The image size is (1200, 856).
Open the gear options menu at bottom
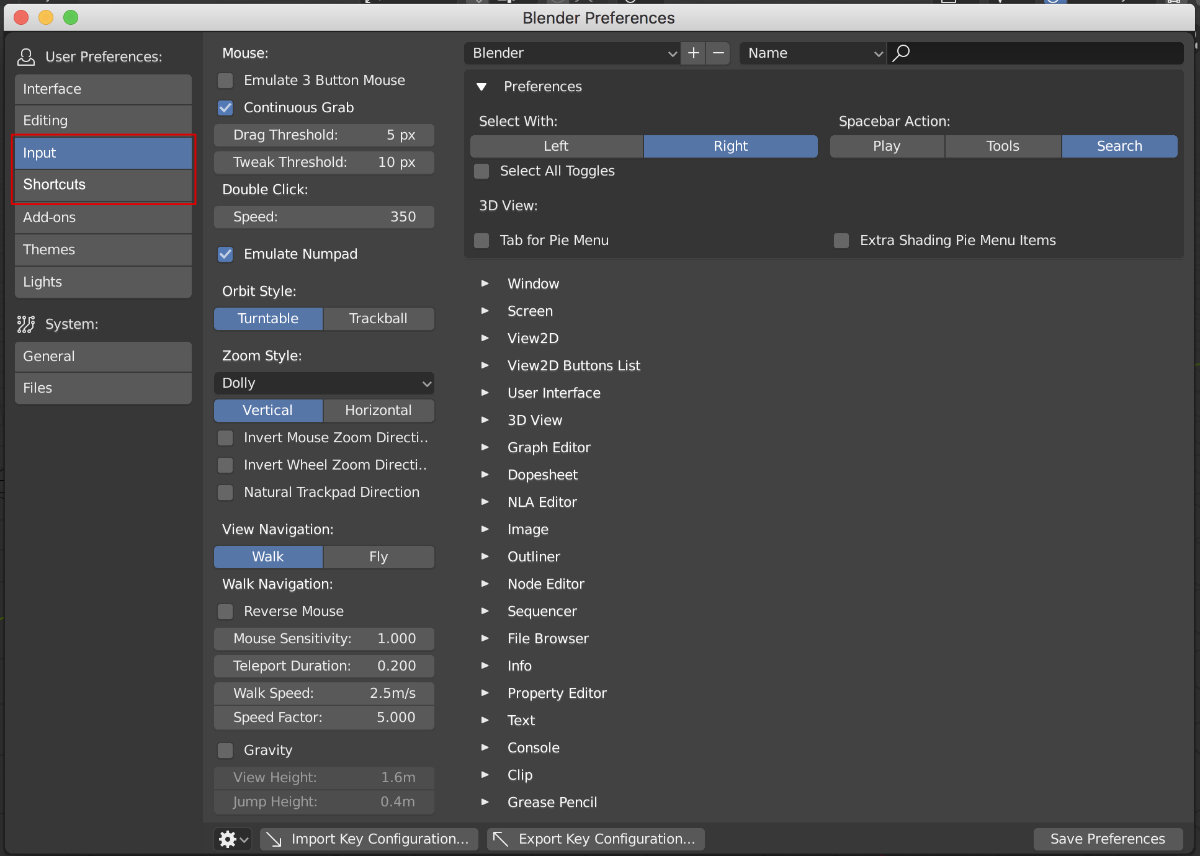click(x=232, y=839)
